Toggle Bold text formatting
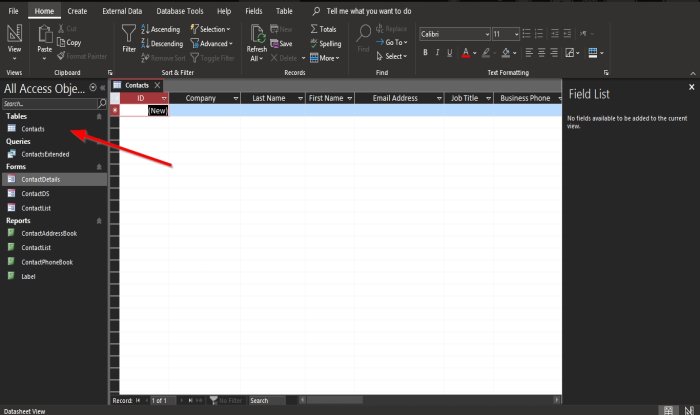 pyautogui.click(x=425, y=53)
